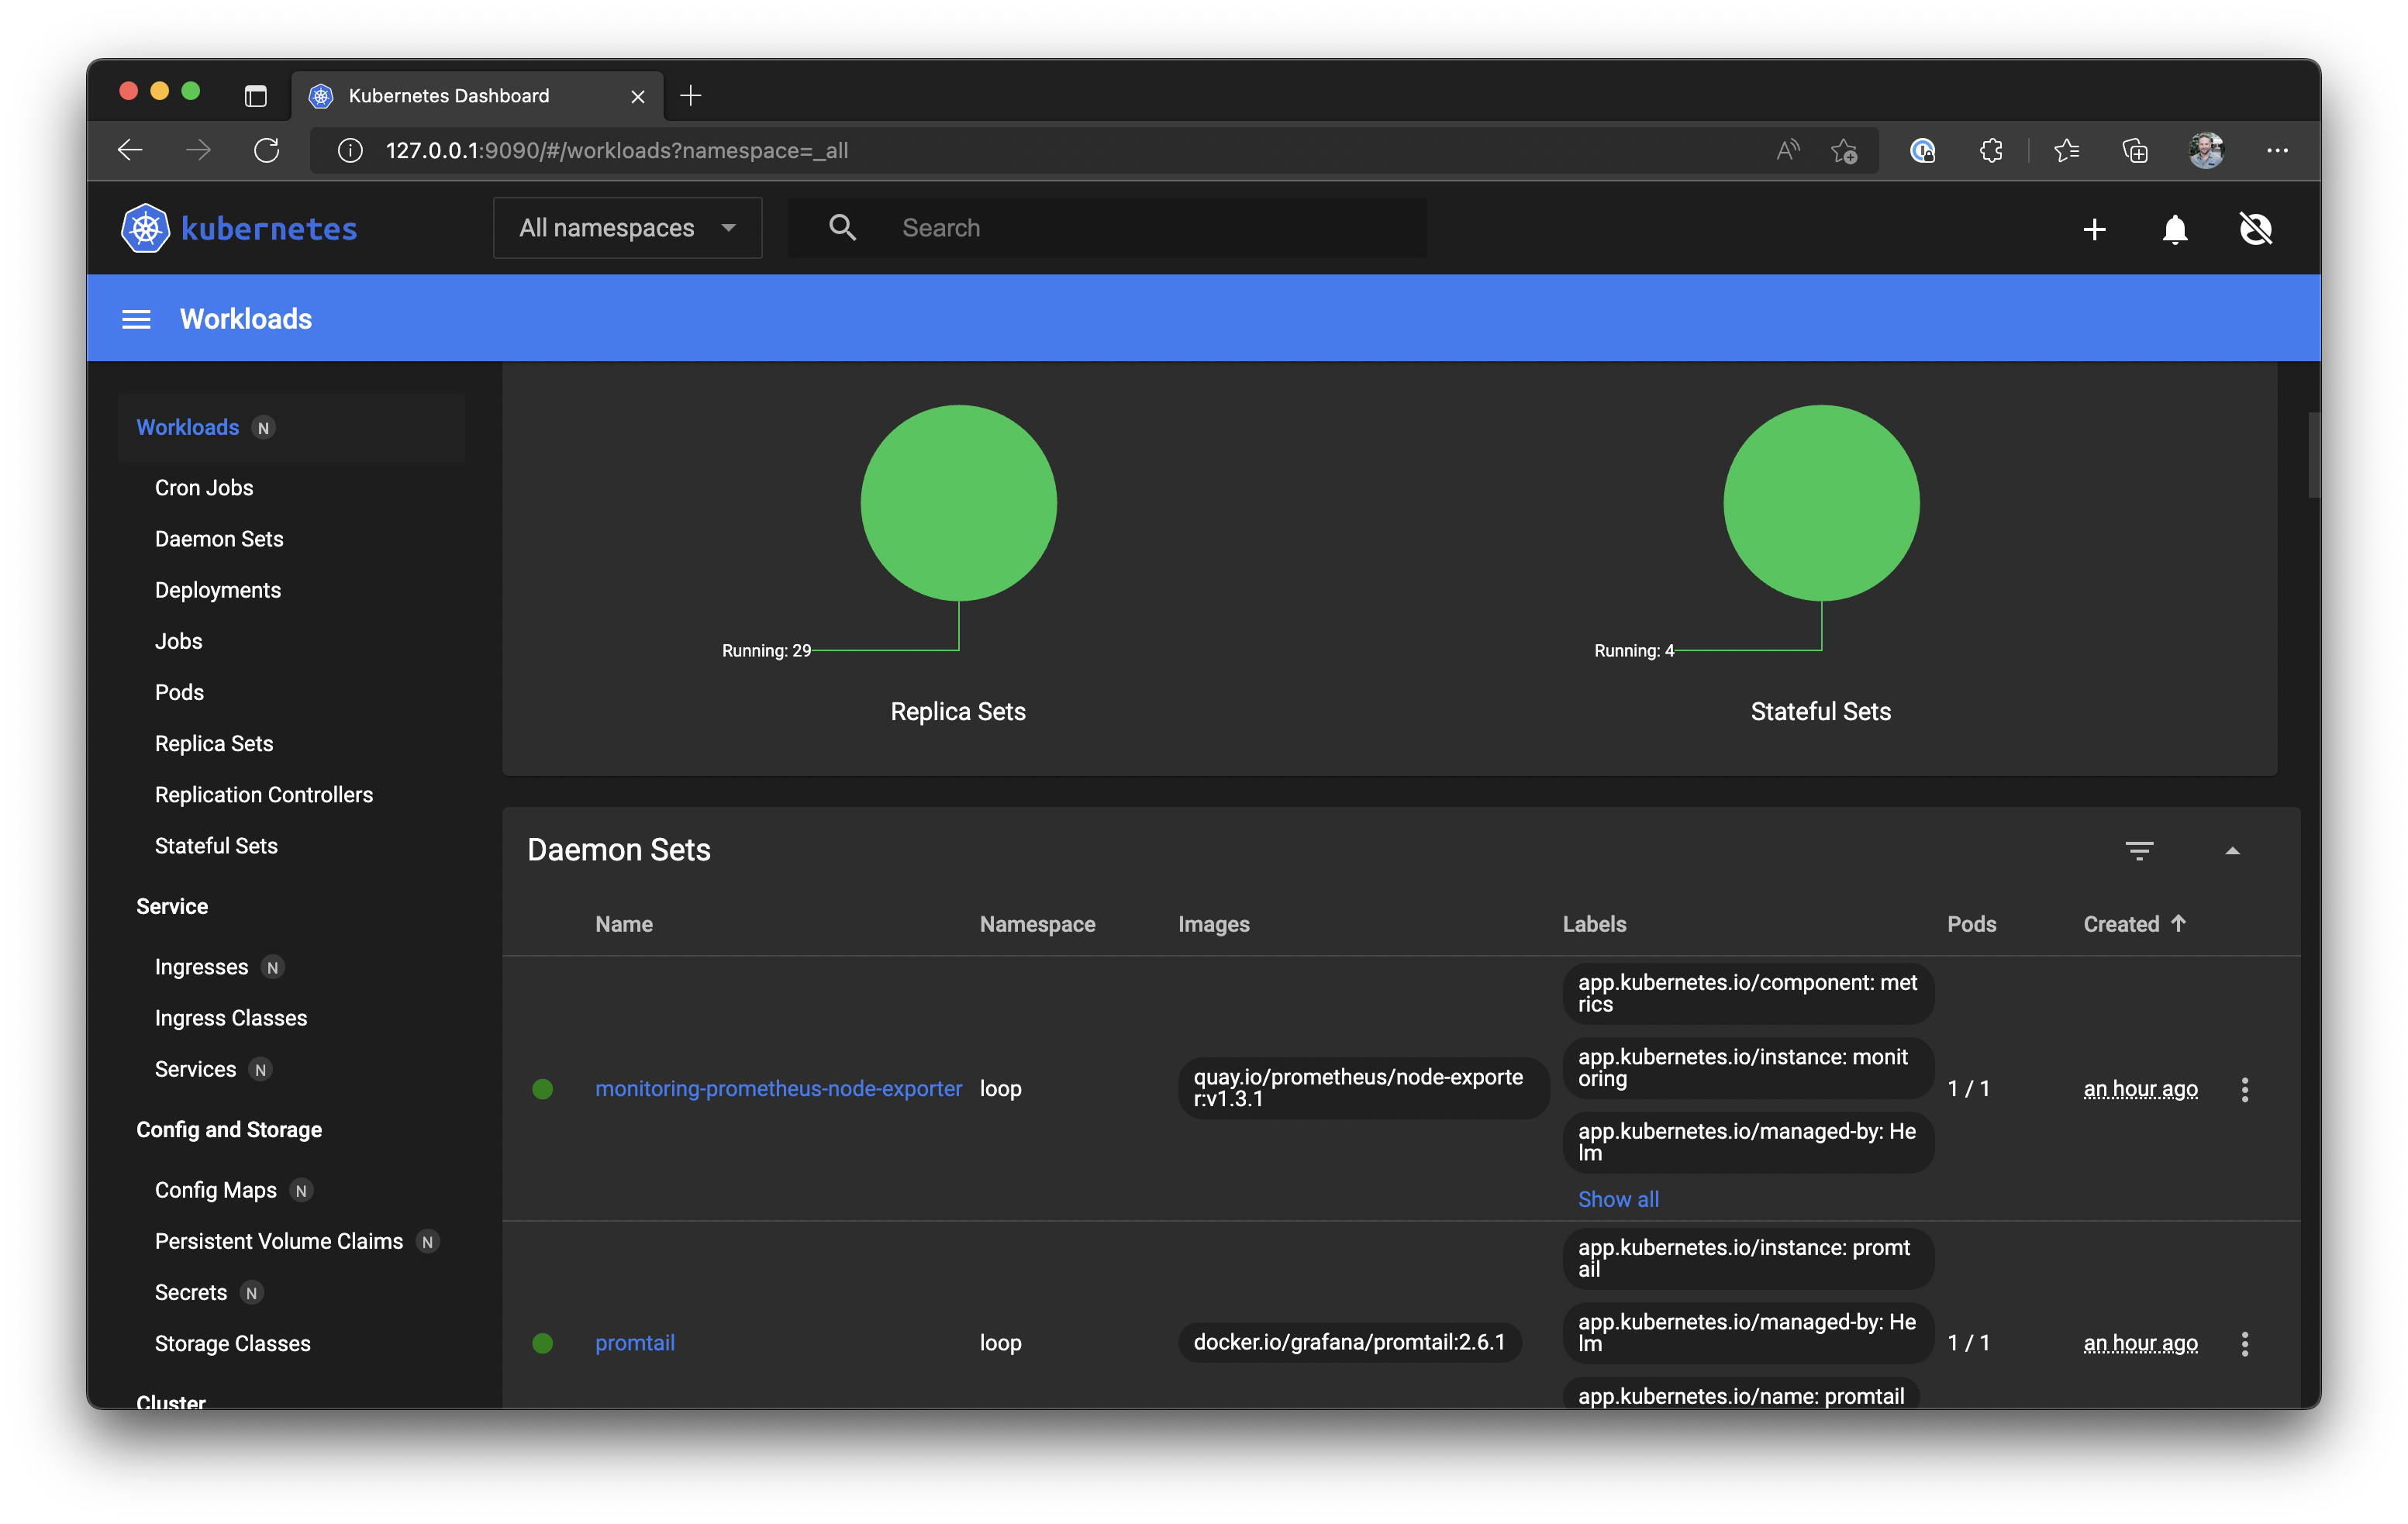Click the plus create resource icon

pyautogui.click(x=2094, y=229)
